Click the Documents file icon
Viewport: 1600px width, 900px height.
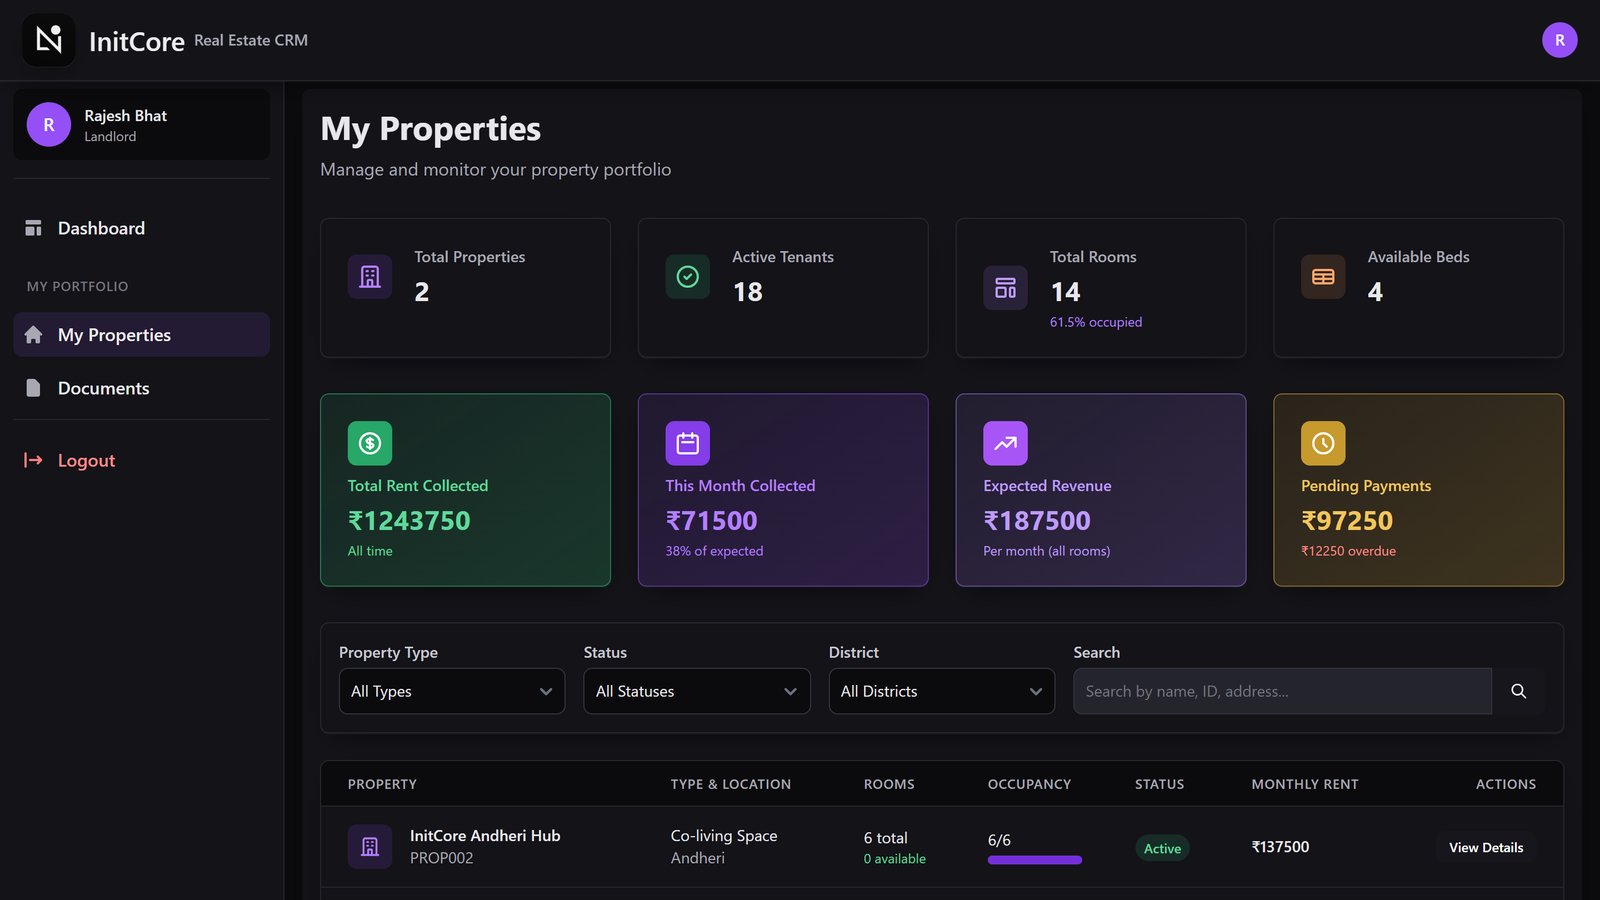coord(33,388)
